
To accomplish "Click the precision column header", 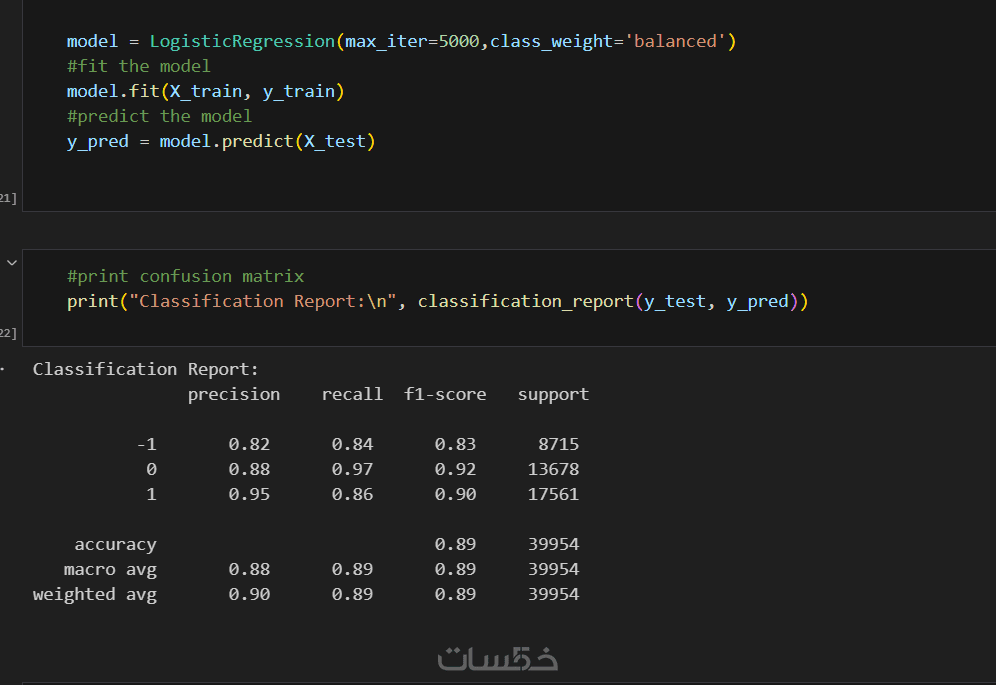I will point(234,394).
